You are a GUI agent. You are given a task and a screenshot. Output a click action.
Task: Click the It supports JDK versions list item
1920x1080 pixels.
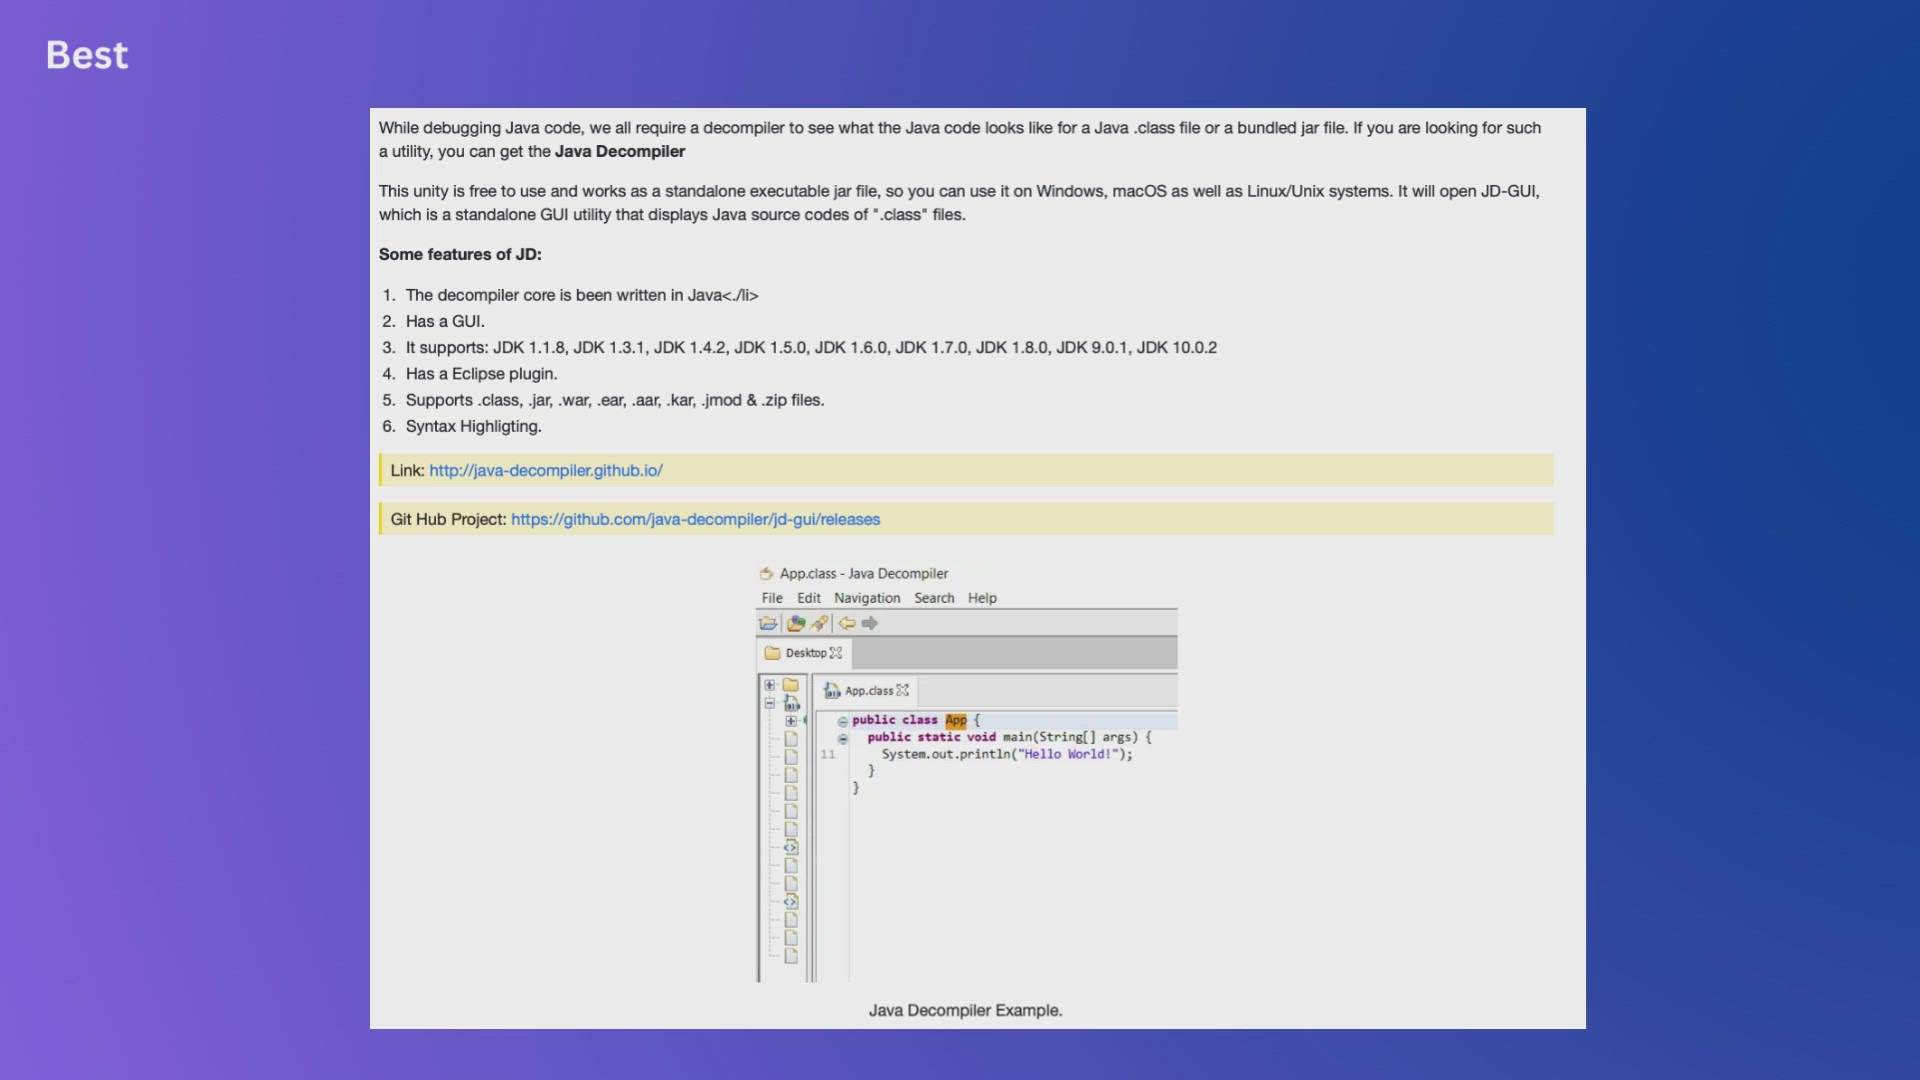[x=811, y=347]
